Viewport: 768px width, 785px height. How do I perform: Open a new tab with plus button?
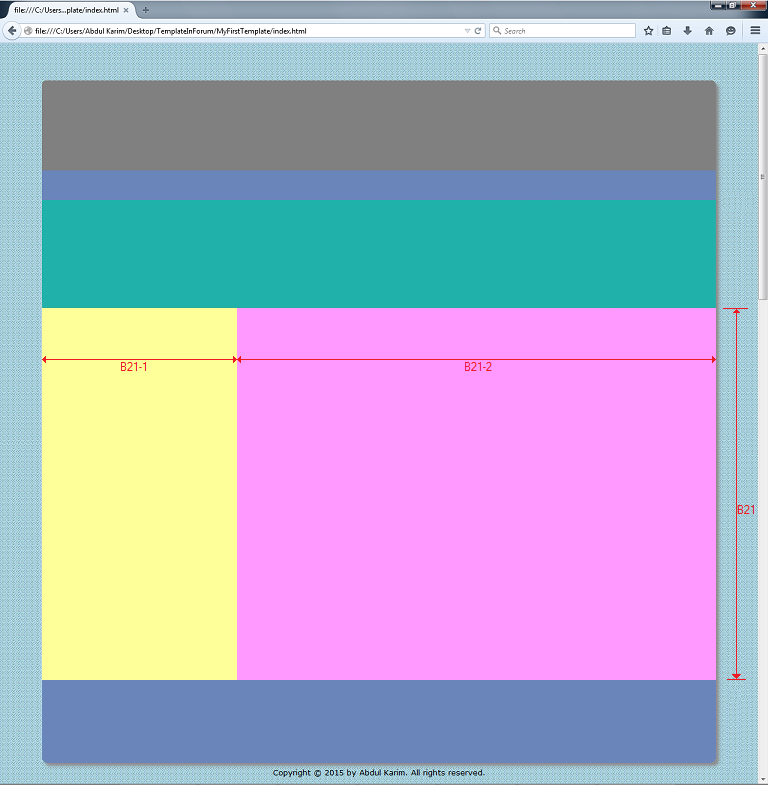point(146,10)
